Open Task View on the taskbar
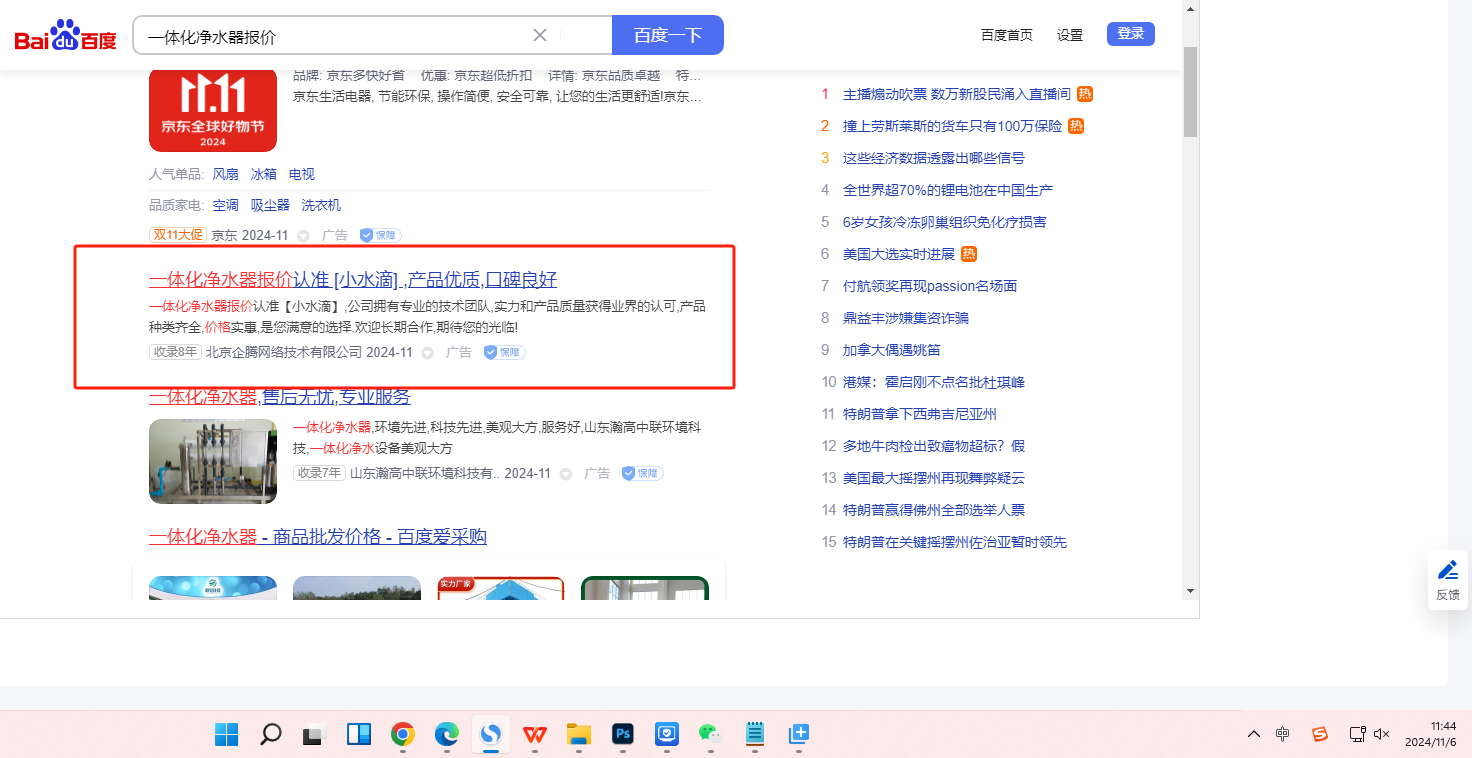1472x758 pixels. 315,735
